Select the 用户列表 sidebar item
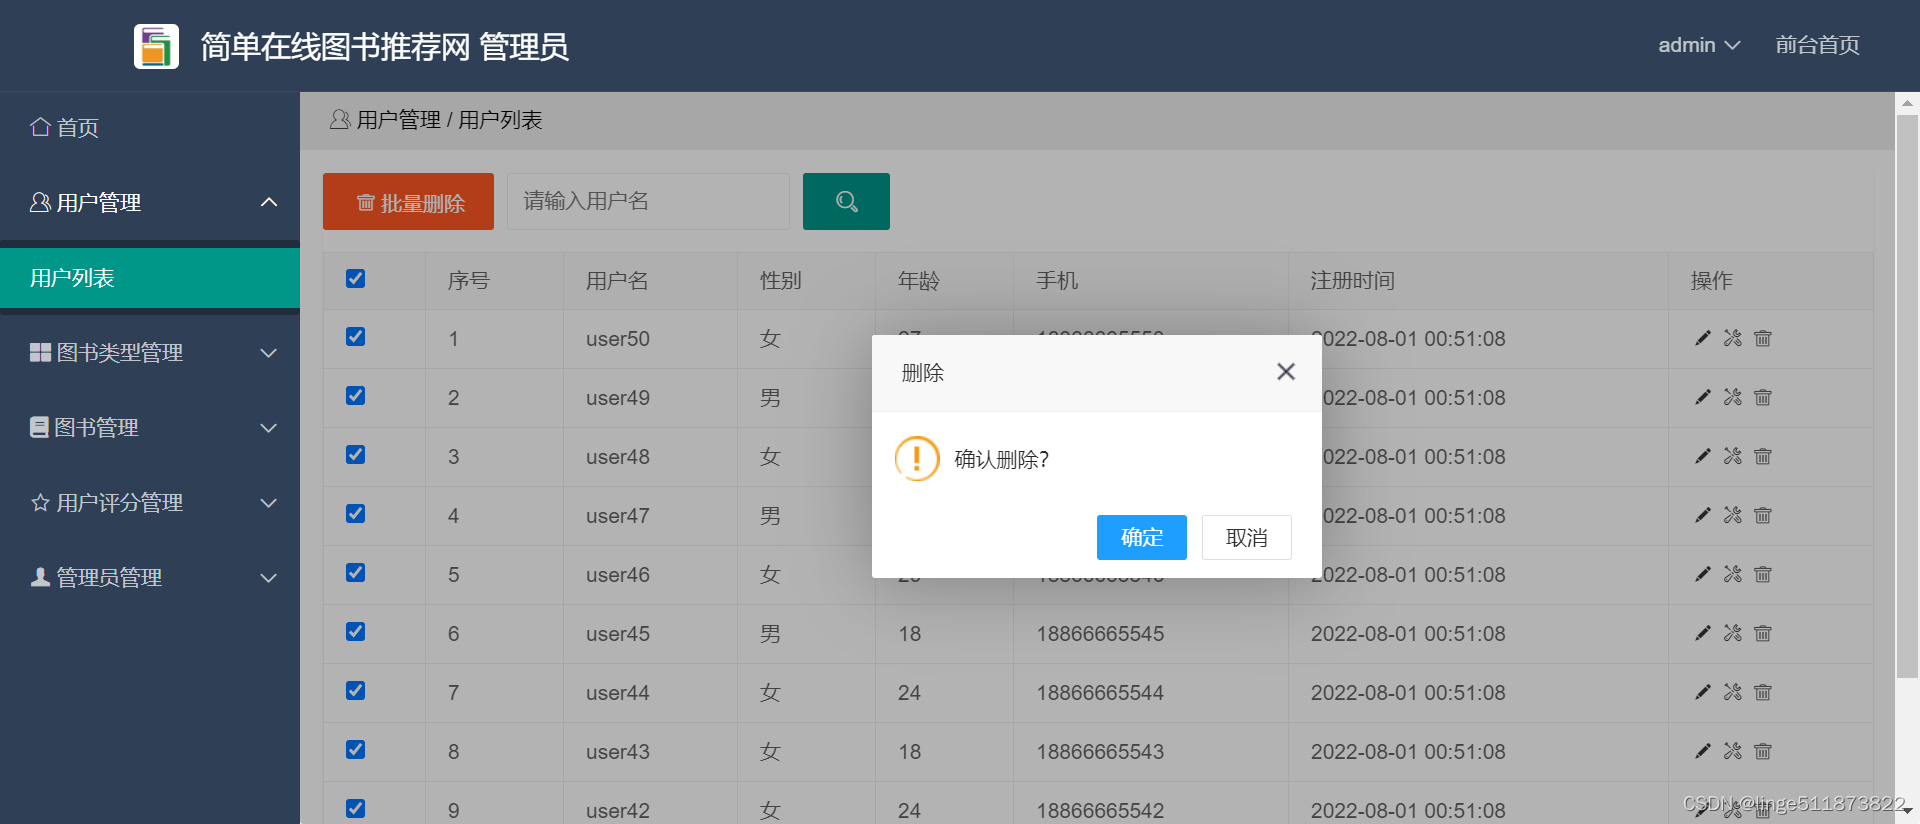Viewport: 1920px width, 824px height. (x=150, y=278)
